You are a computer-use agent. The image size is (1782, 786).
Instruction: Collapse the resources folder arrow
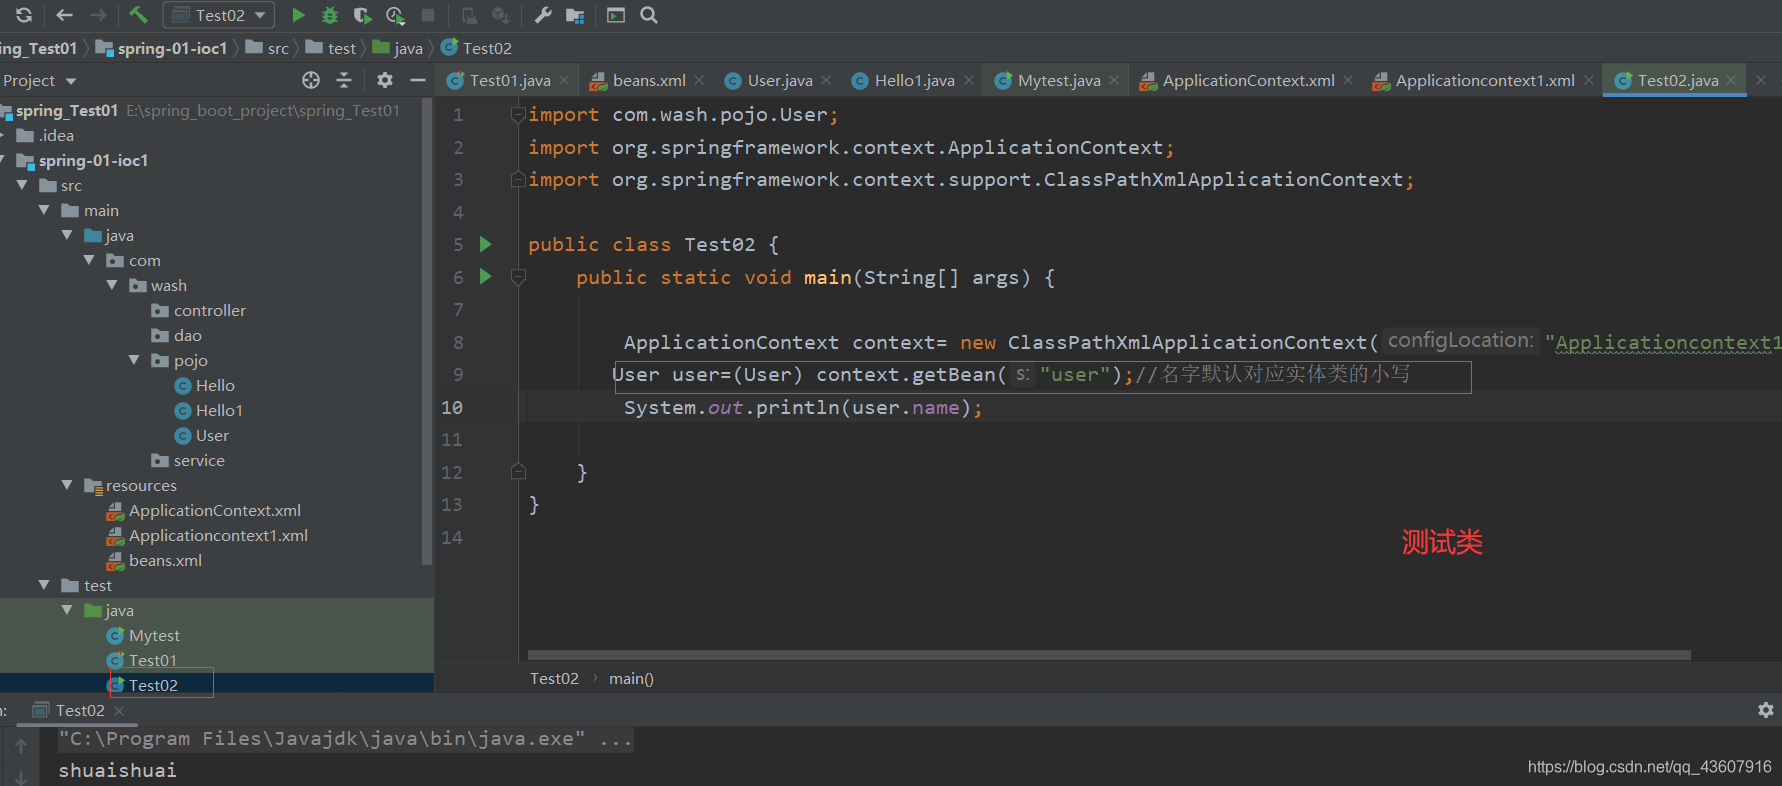click(67, 485)
